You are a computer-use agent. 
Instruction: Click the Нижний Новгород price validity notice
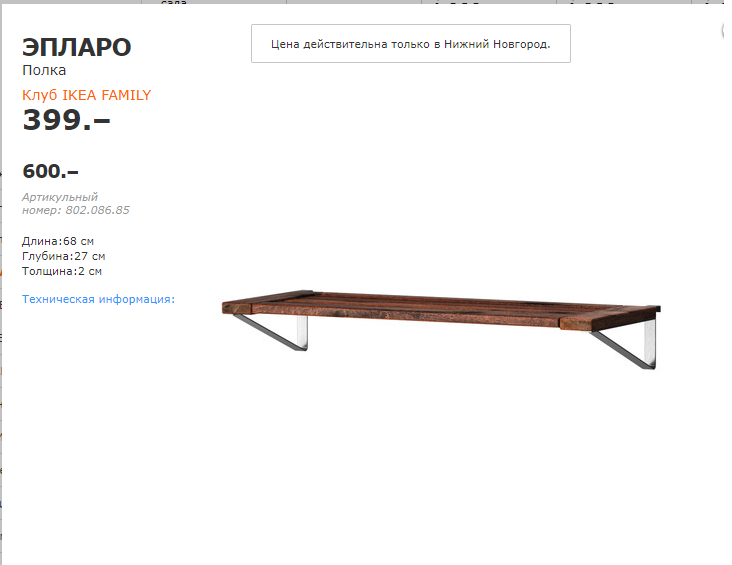tap(411, 43)
